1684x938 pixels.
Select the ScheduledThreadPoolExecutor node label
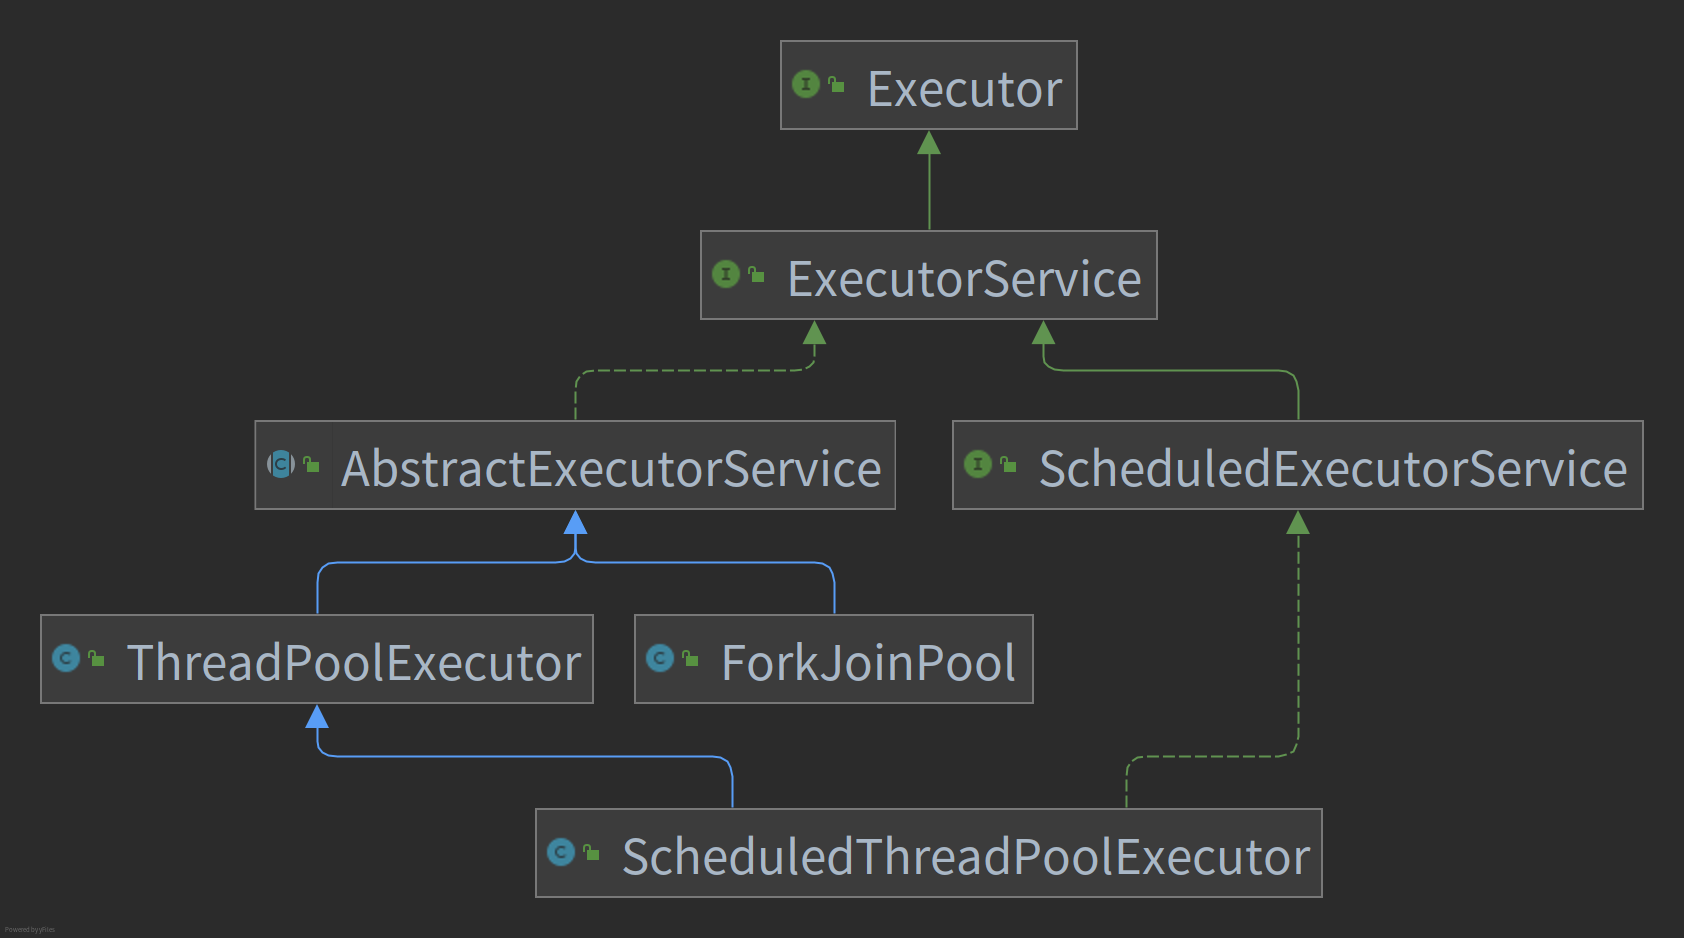[966, 857]
